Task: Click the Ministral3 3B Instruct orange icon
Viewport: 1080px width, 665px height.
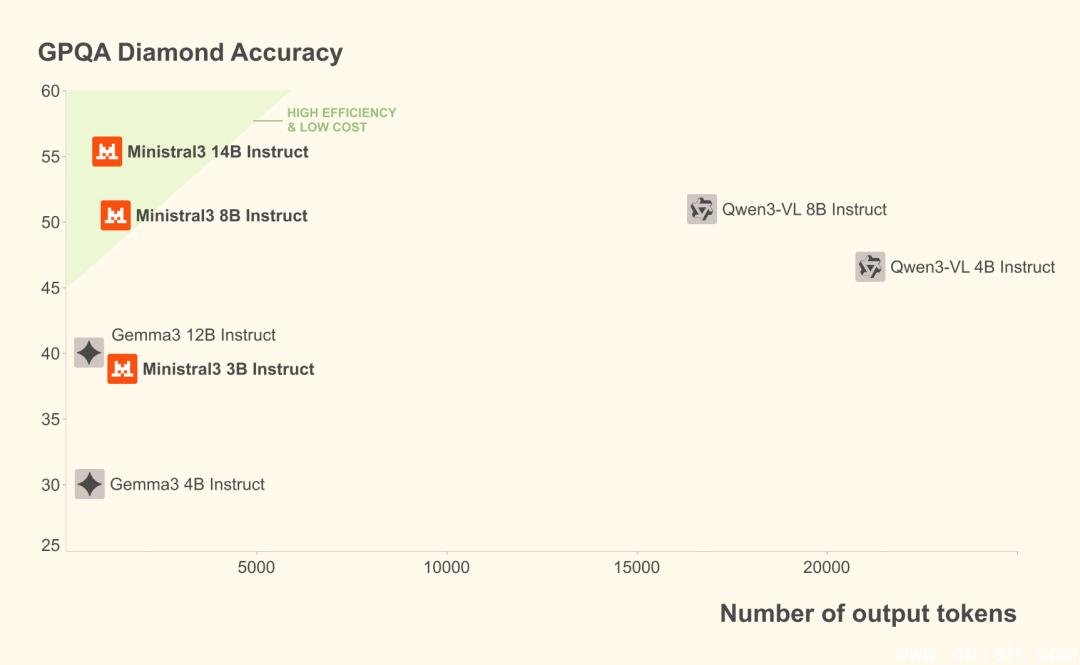Action: [x=123, y=369]
